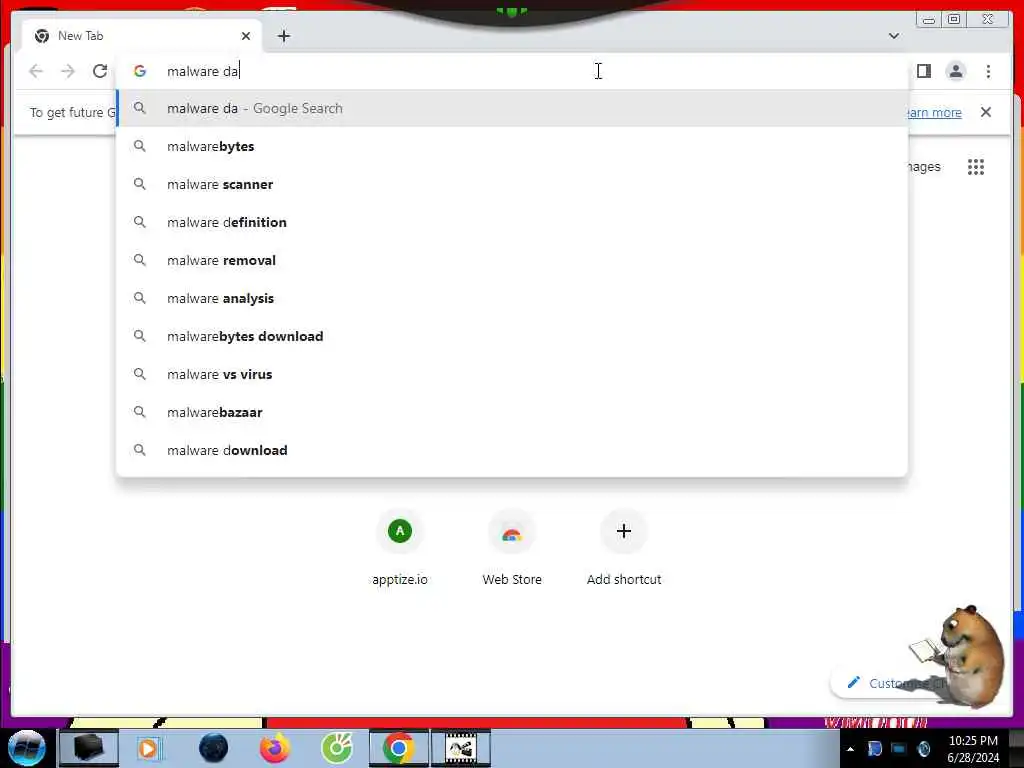Open the apptize.io shortcut

[400, 547]
